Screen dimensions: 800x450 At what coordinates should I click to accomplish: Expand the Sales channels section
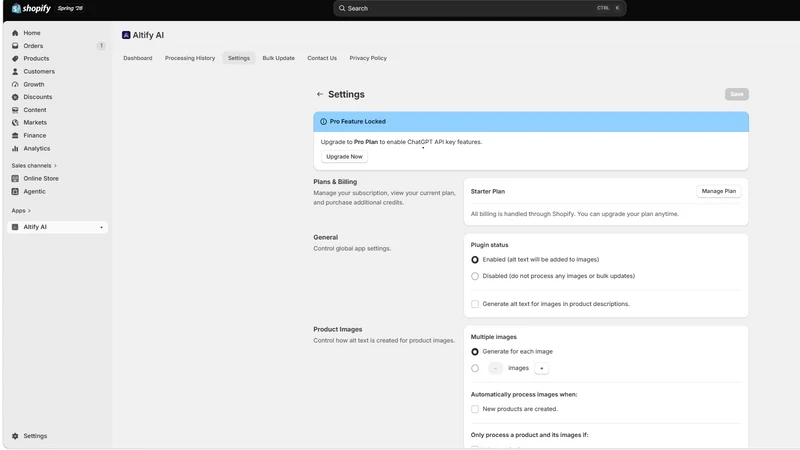coord(34,166)
